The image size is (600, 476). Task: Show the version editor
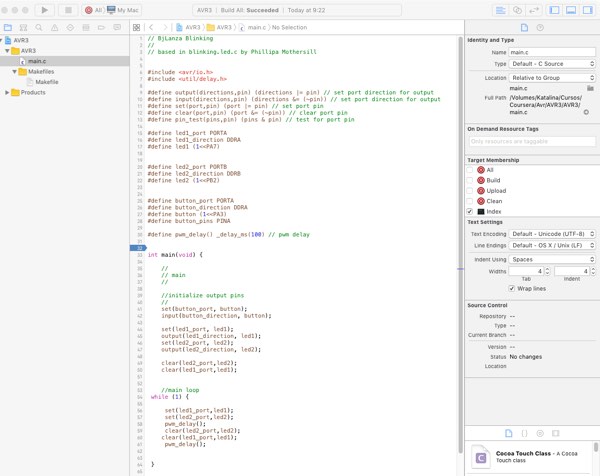[533, 10]
